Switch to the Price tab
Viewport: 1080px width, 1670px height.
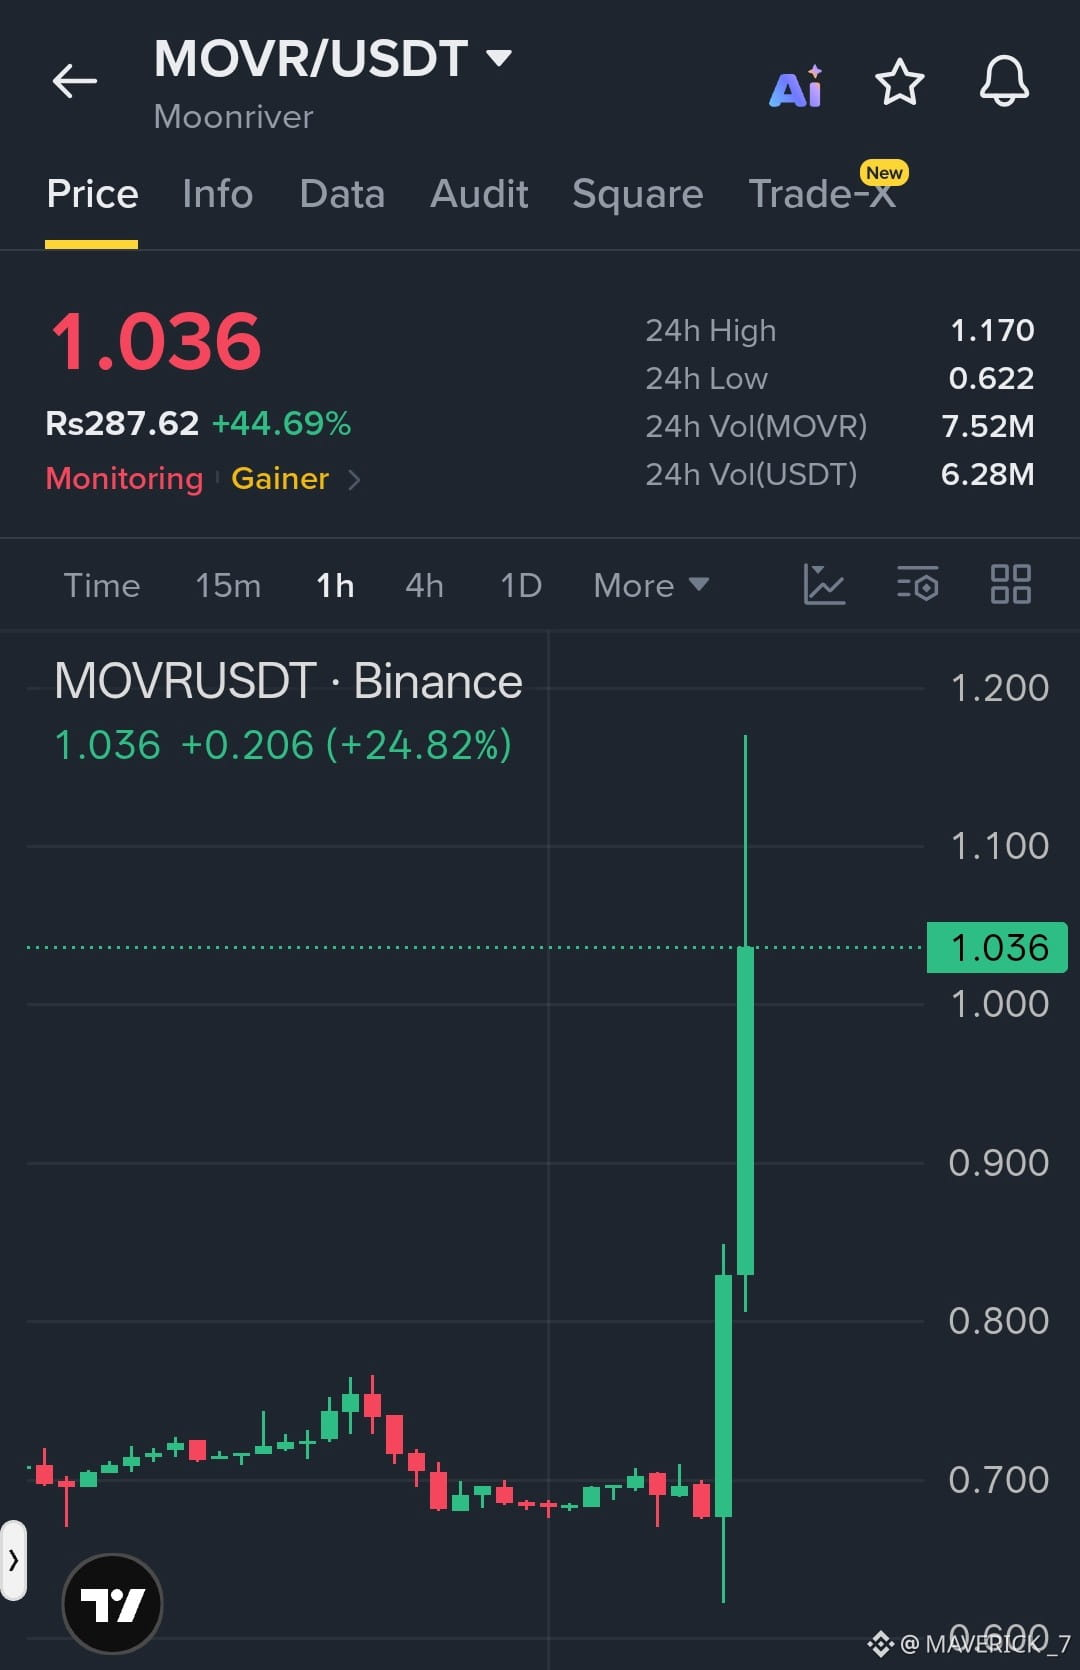tap(92, 194)
